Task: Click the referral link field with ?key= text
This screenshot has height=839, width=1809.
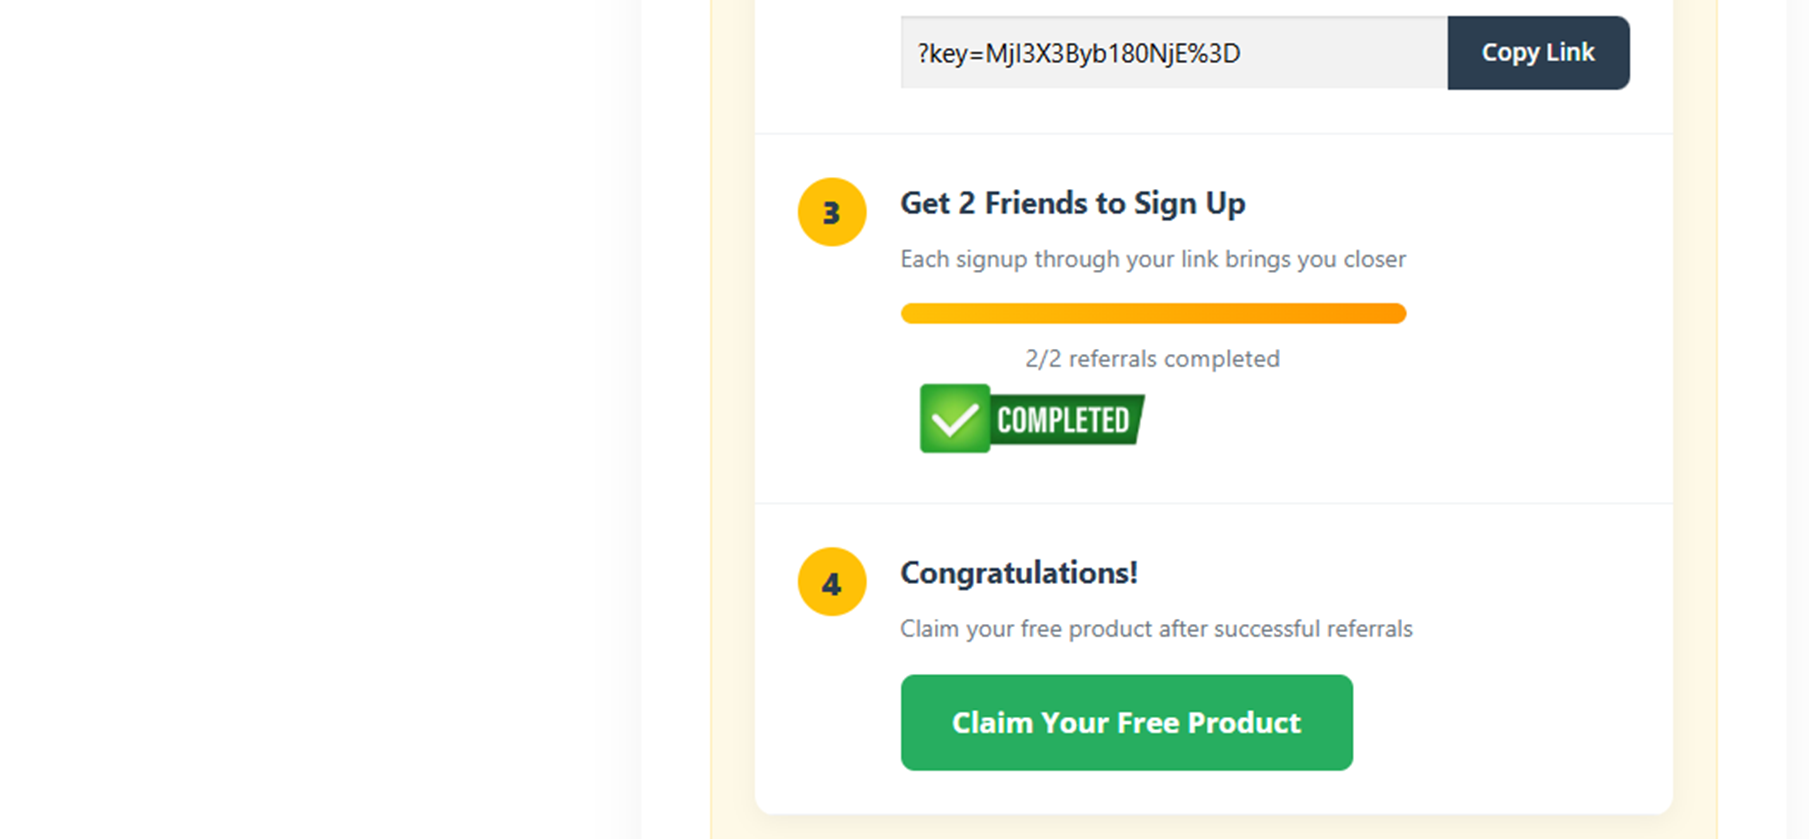Action: (x=1172, y=53)
